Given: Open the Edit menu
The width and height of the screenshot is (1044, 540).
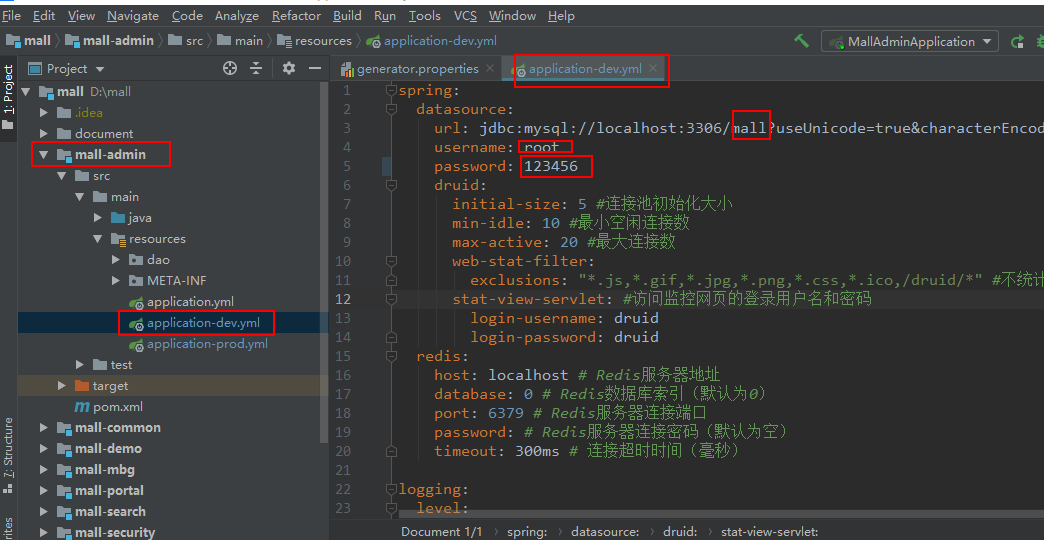Looking at the screenshot, I should pos(44,15).
